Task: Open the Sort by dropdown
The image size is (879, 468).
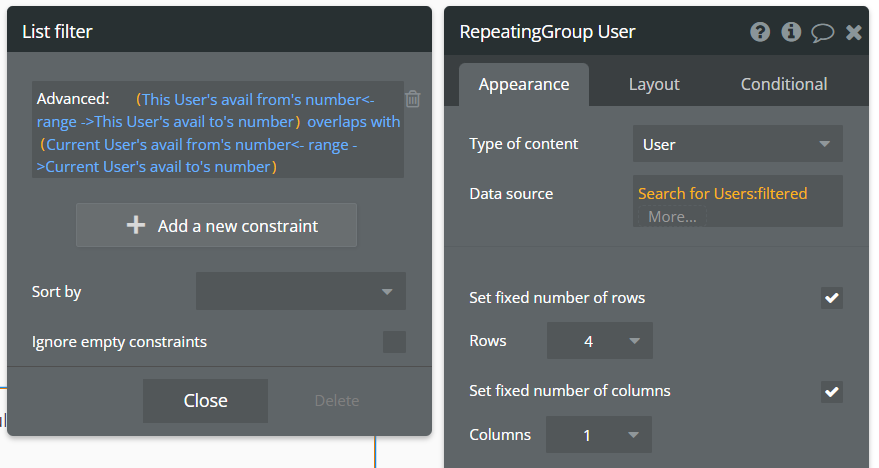Action: point(301,291)
